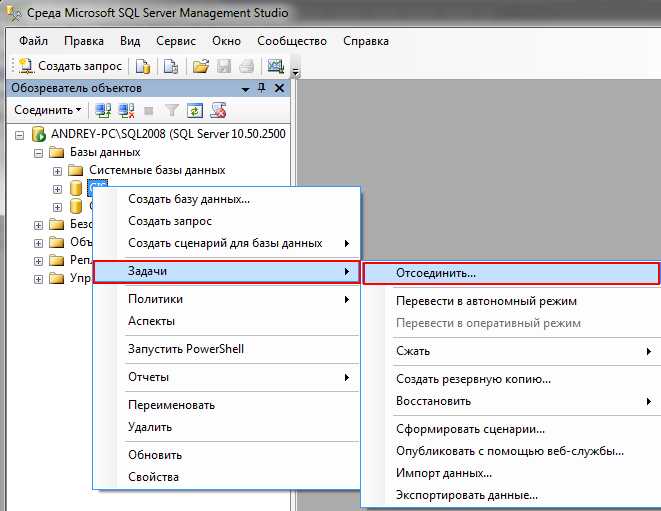The image size is (661, 511).
Task: Click the Connect Object Explorer icon
Action: pos(103,110)
